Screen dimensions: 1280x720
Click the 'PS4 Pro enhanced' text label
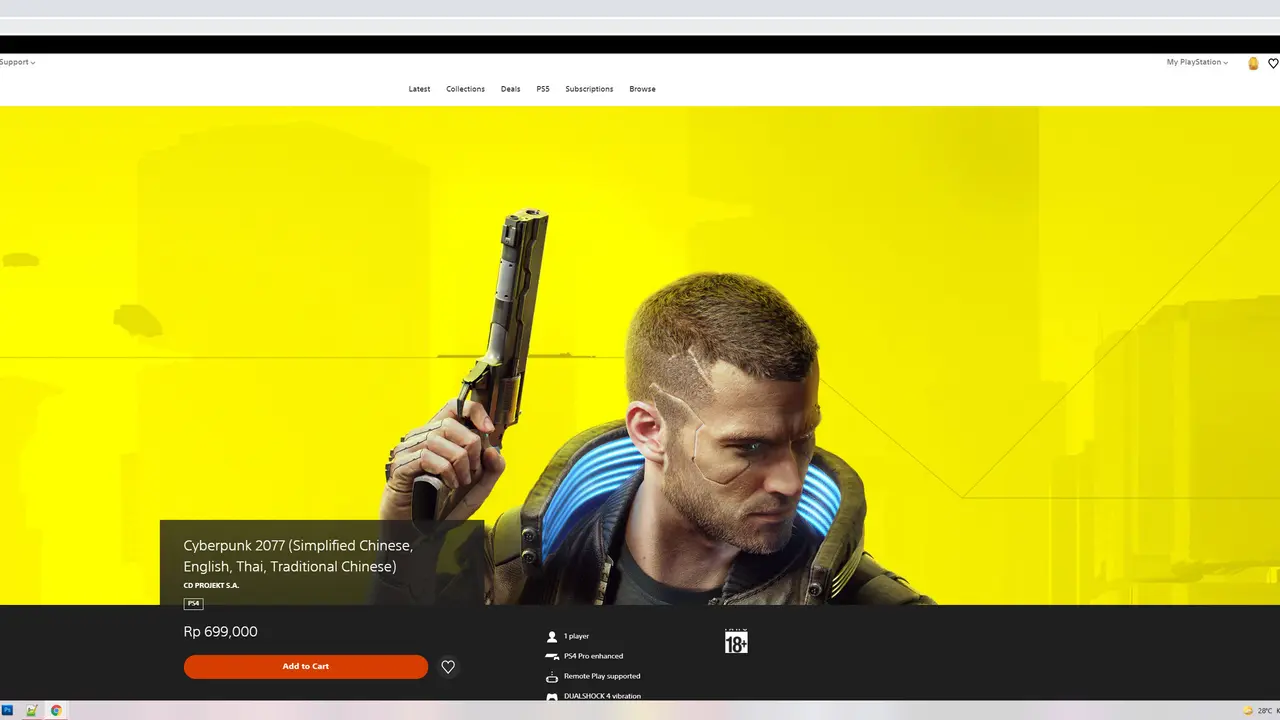593,656
